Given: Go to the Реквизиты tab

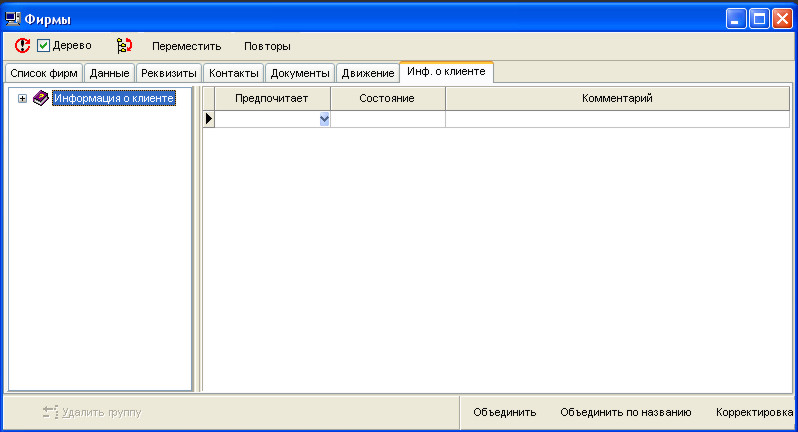Looking at the screenshot, I should click(x=168, y=73).
